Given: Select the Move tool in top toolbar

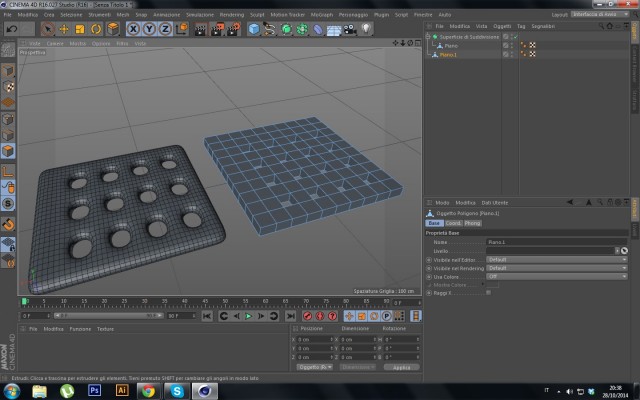Looking at the screenshot, I should 64,29.
